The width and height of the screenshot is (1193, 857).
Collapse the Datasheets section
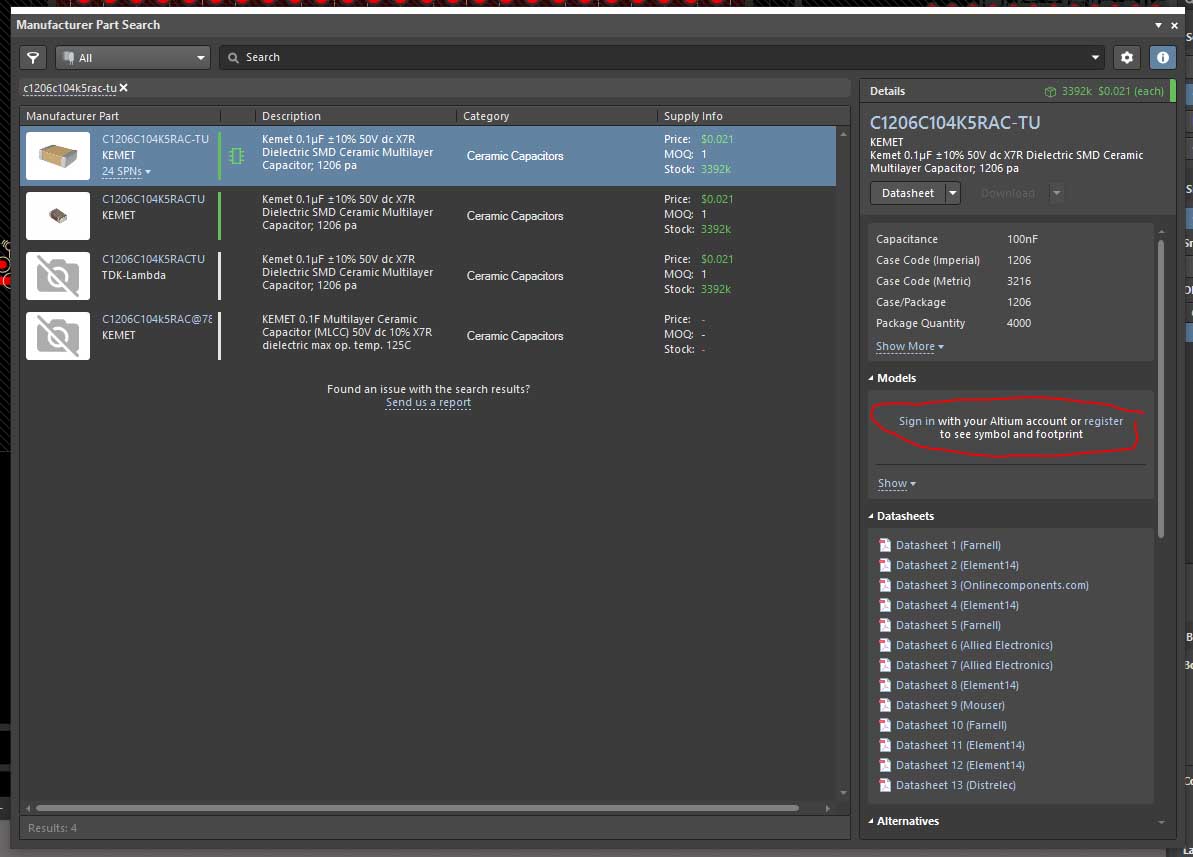click(x=870, y=516)
